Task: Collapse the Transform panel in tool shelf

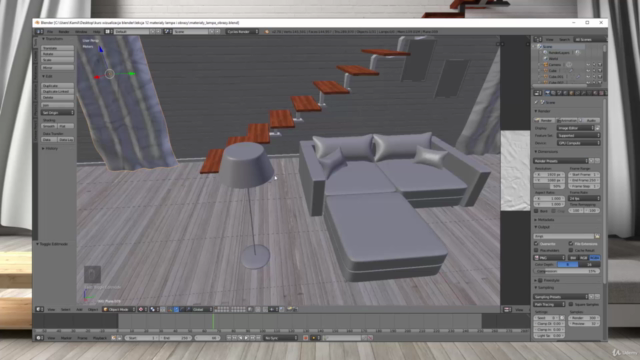Action: pyautogui.click(x=54, y=39)
